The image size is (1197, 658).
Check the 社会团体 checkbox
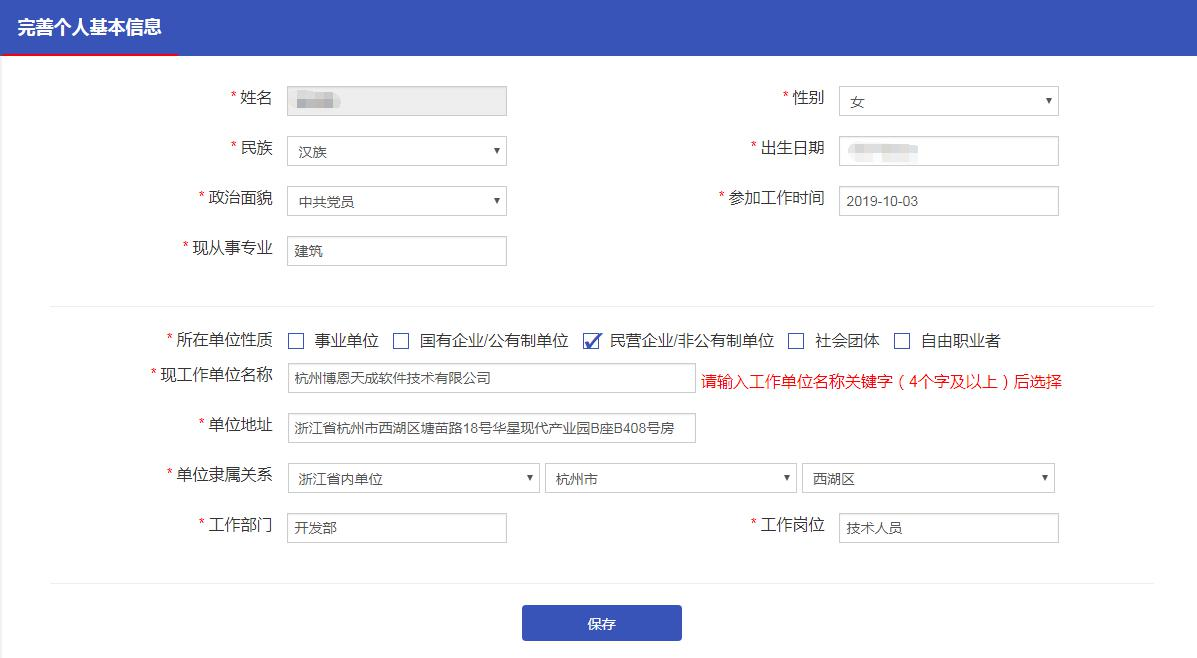click(795, 340)
